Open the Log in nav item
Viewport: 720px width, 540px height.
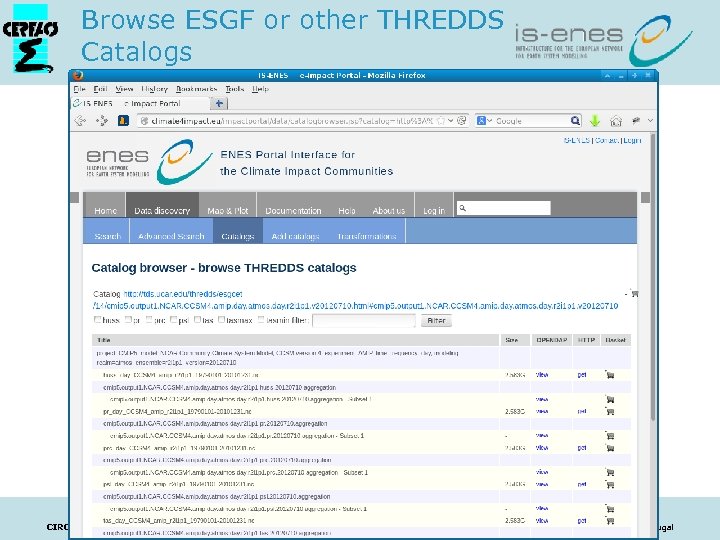pos(434,205)
